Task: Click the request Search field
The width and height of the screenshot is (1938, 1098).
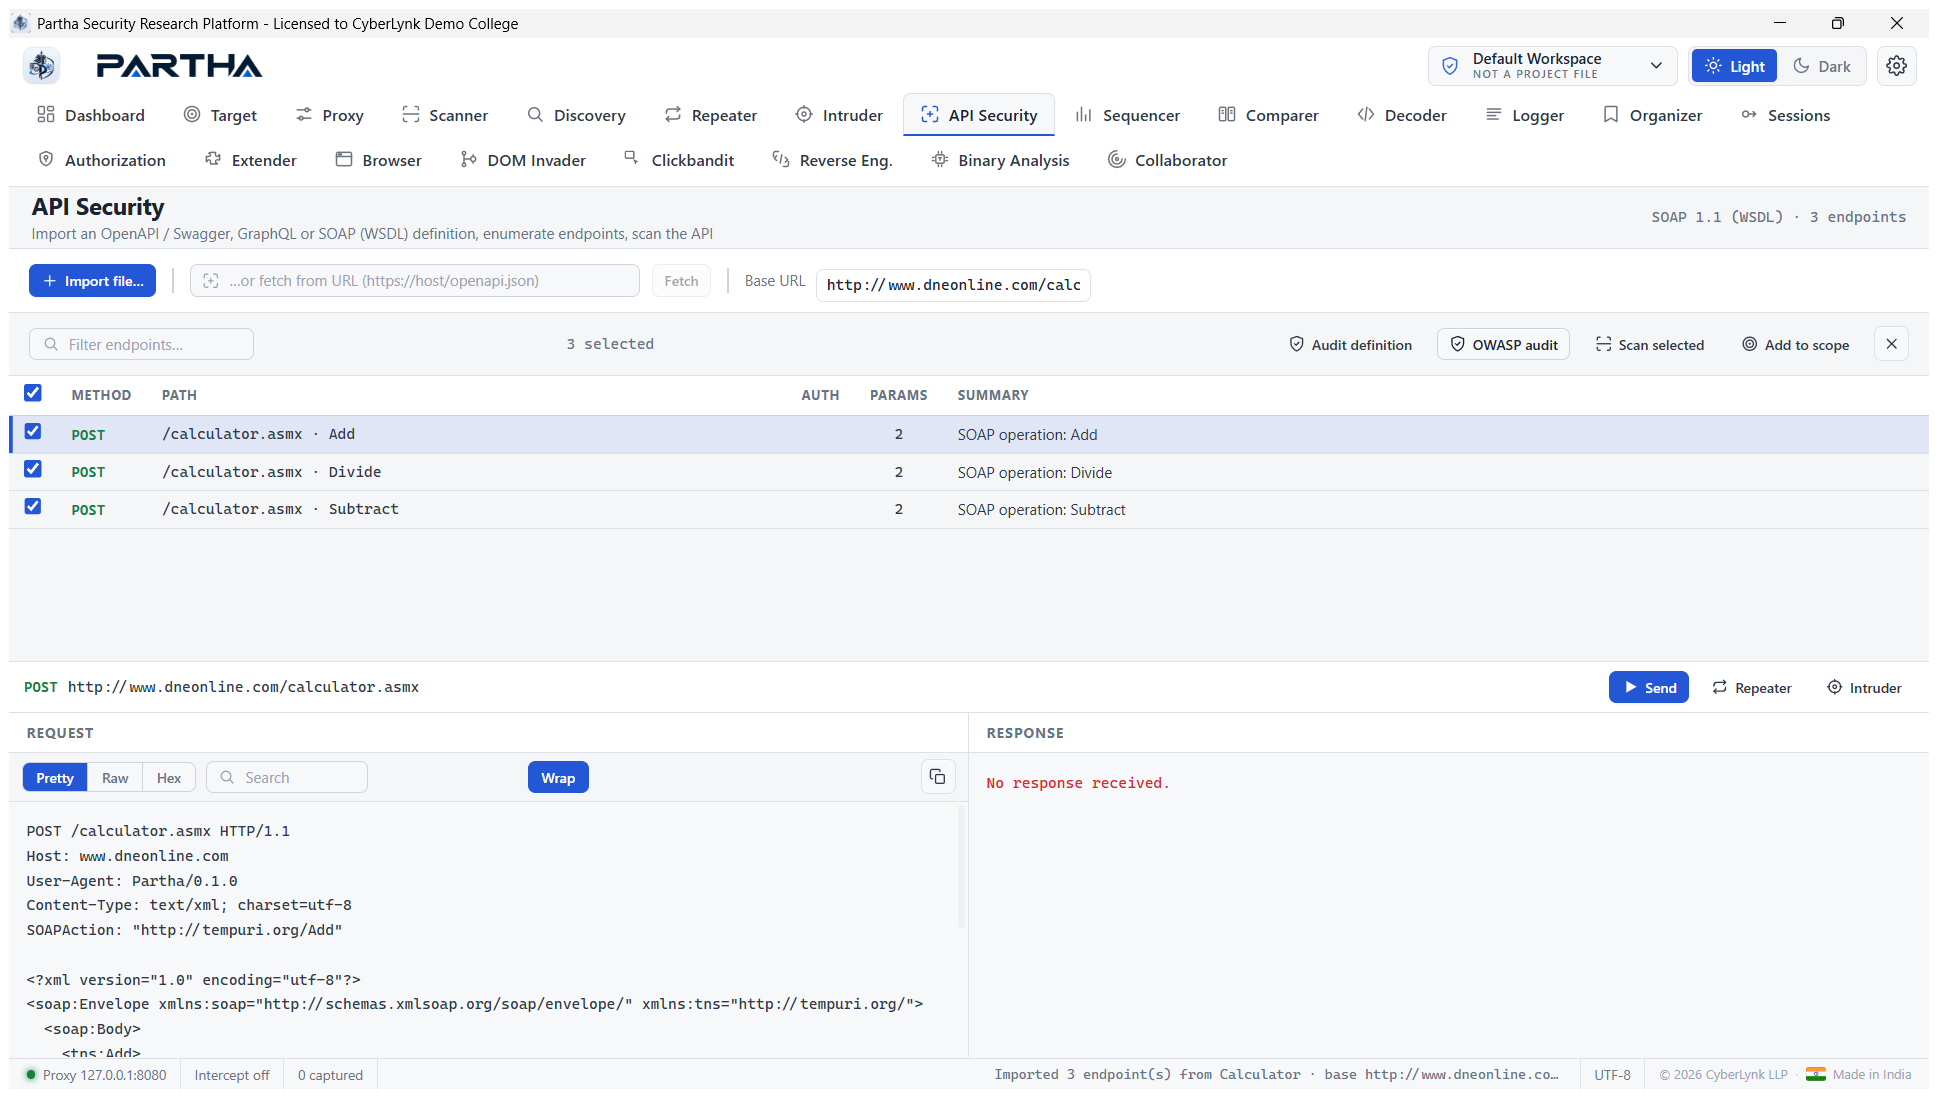Action: pos(287,777)
